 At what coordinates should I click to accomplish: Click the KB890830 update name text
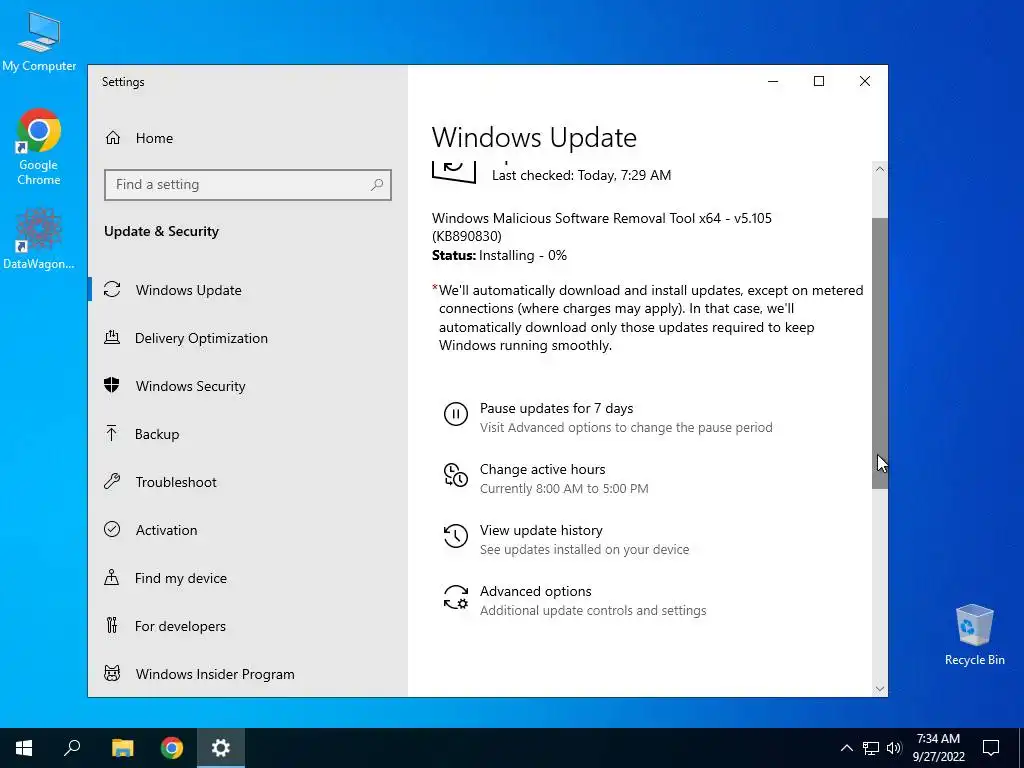(x=601, y=227)
